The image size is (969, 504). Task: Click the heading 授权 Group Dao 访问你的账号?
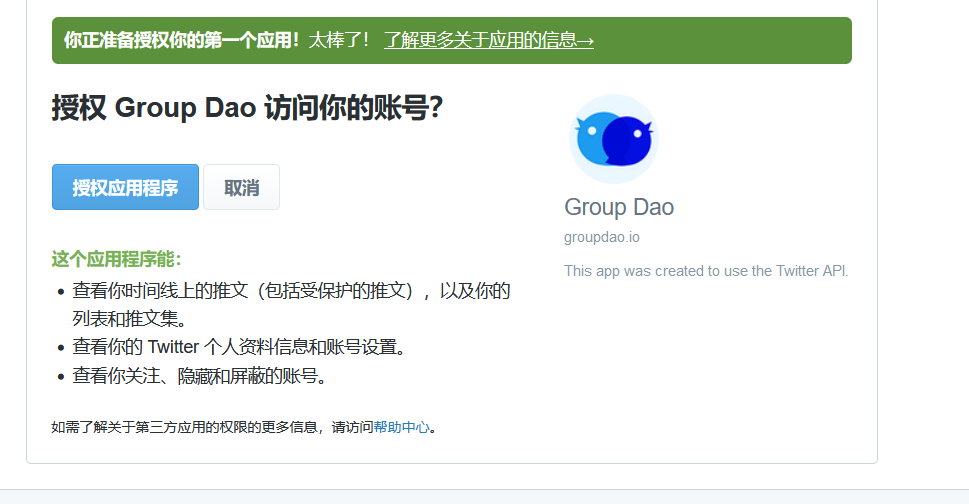[x=247, y=107]
